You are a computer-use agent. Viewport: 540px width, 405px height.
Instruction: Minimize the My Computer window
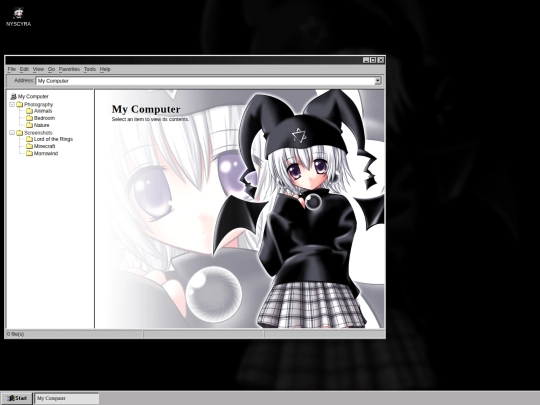click(366, 60)
